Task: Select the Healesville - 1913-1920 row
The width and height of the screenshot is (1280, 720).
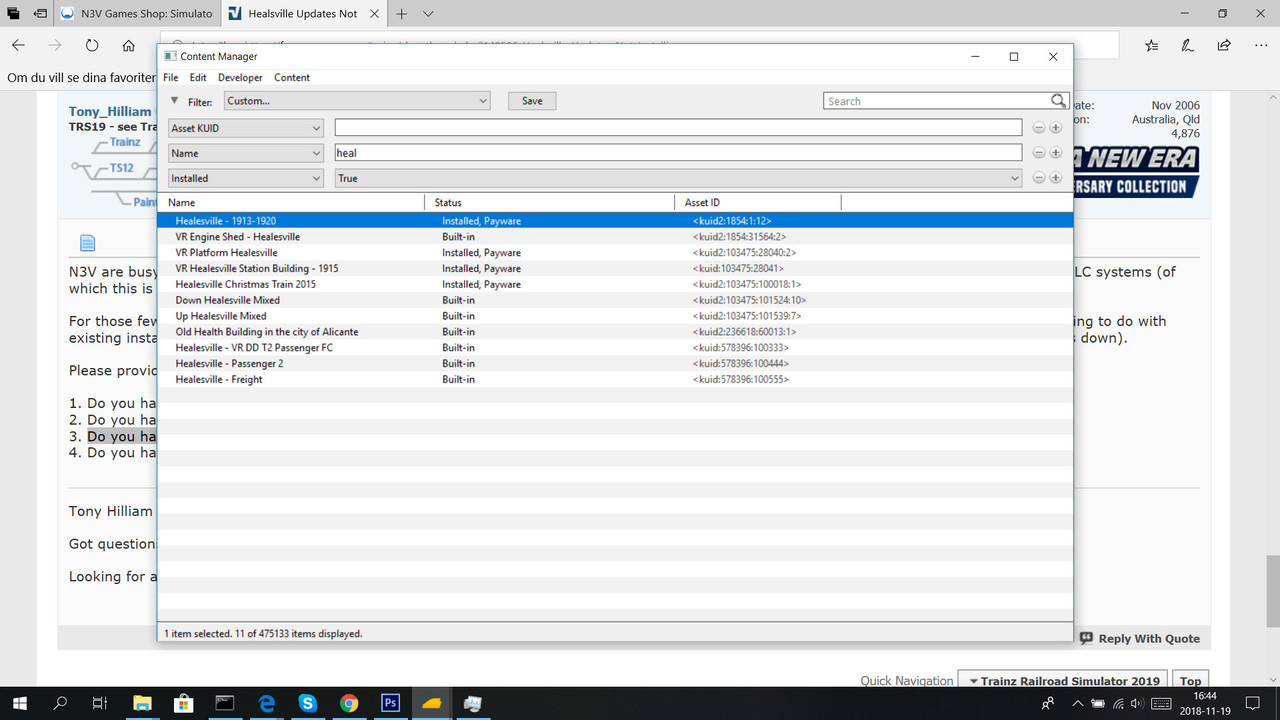Action: (615, 221)
